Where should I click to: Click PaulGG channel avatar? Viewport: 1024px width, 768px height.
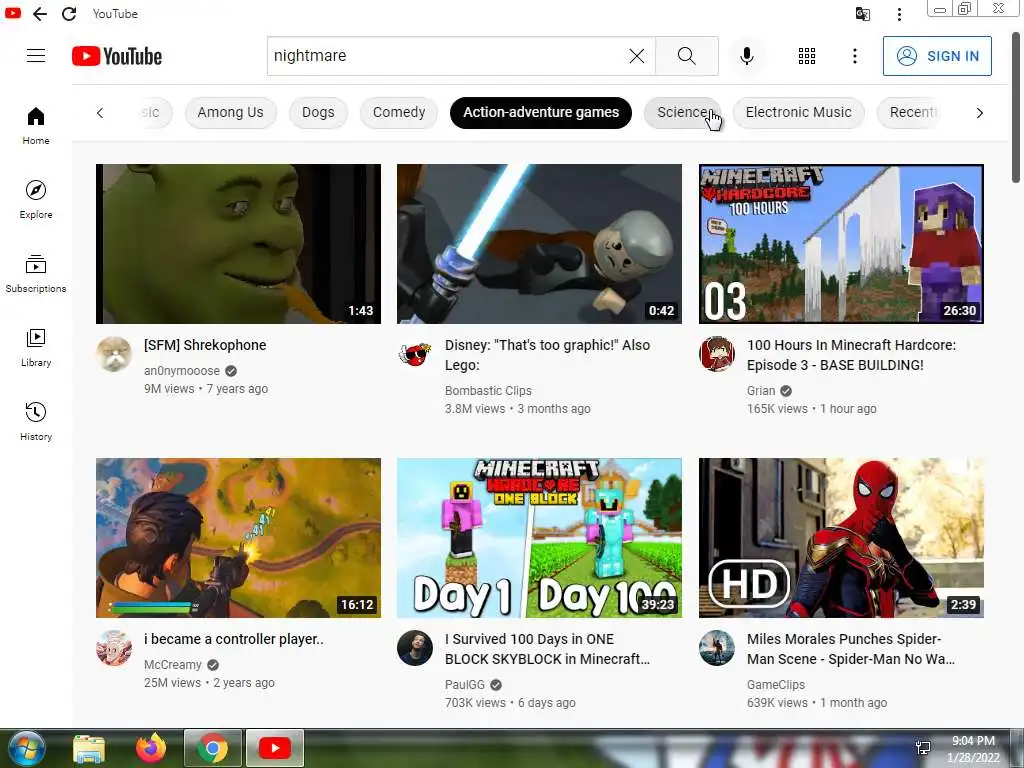(x=415, y=648)
